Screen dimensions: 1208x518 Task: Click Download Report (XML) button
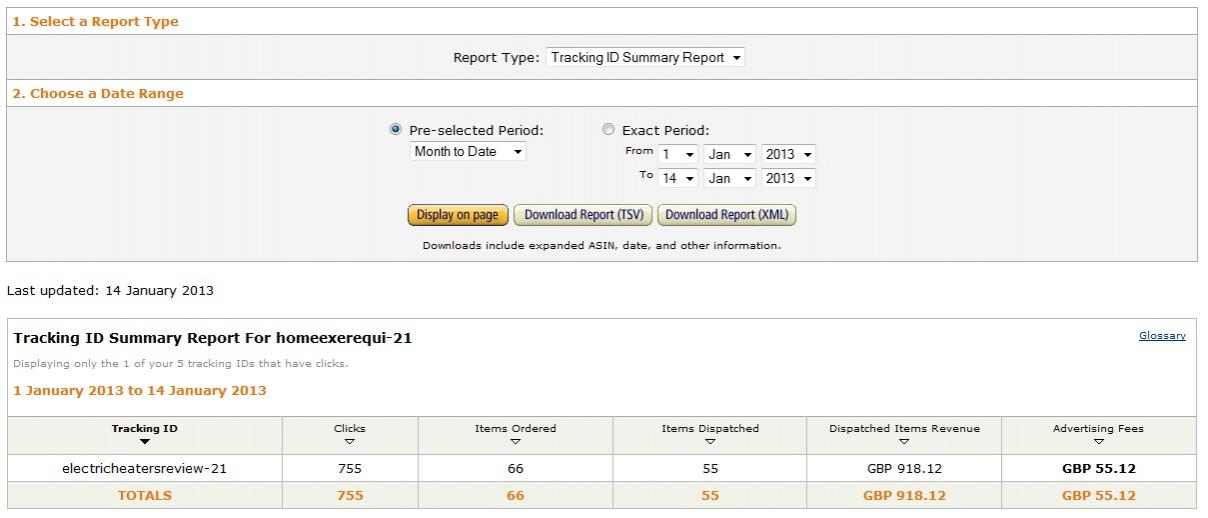[727, 215]
